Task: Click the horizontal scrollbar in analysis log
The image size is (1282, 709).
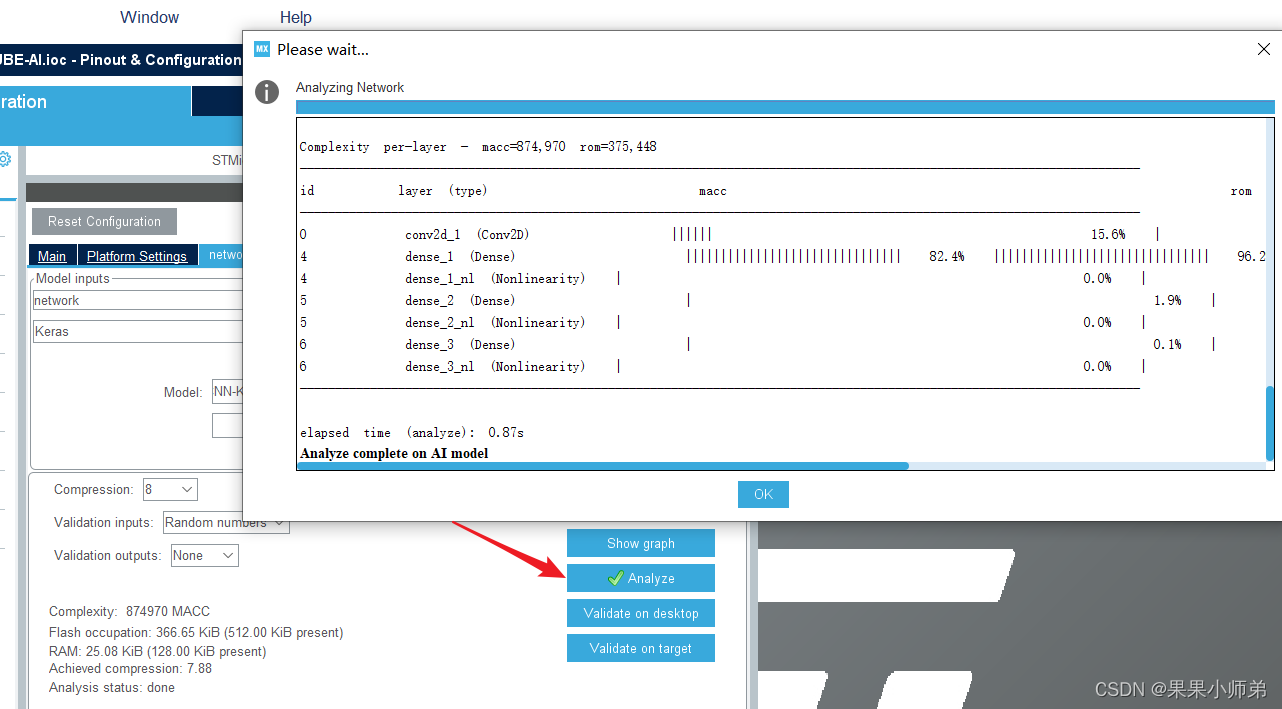Action: [603, 465]
